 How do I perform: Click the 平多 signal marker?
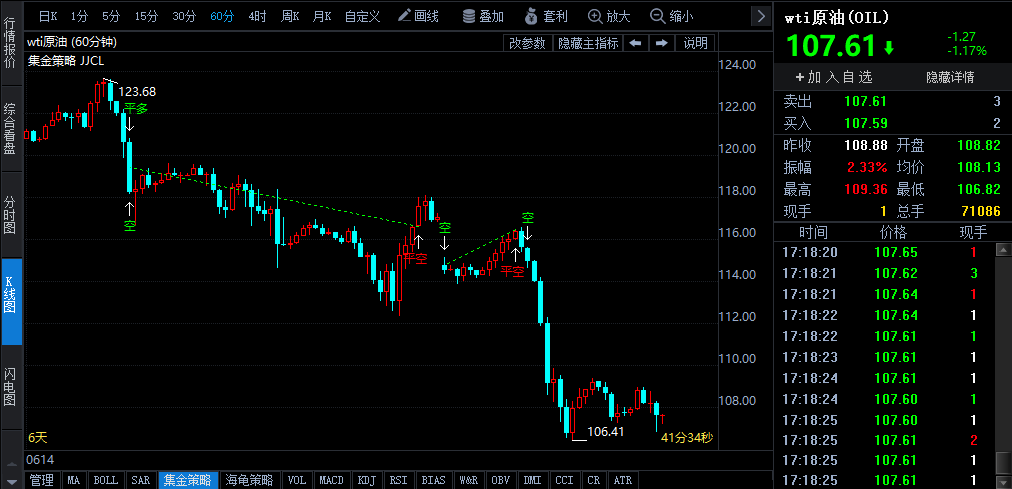136,108
